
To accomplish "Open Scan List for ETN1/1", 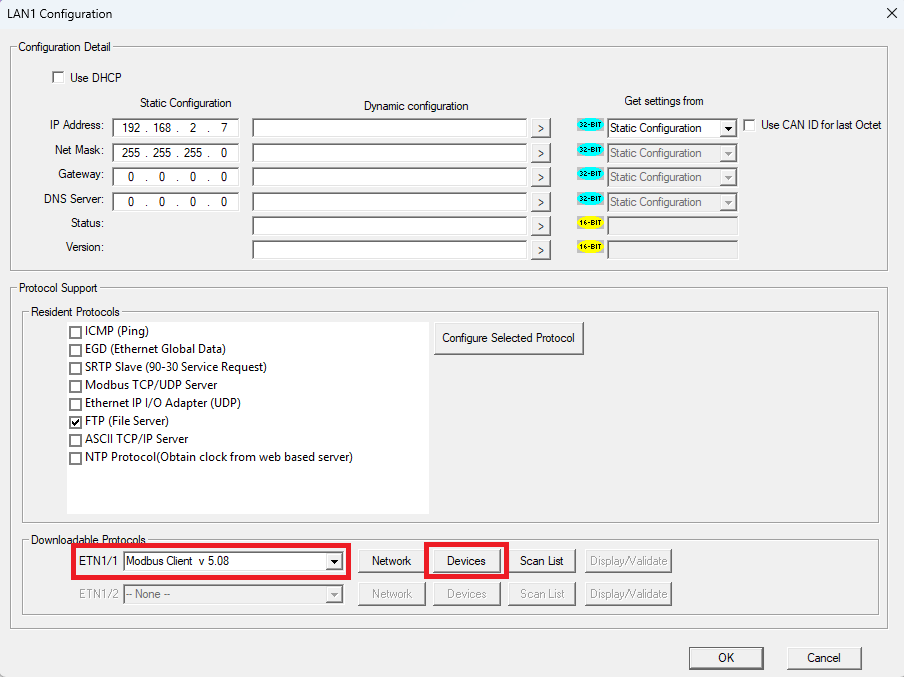I will pyautogui.click(x=541, y=561).
